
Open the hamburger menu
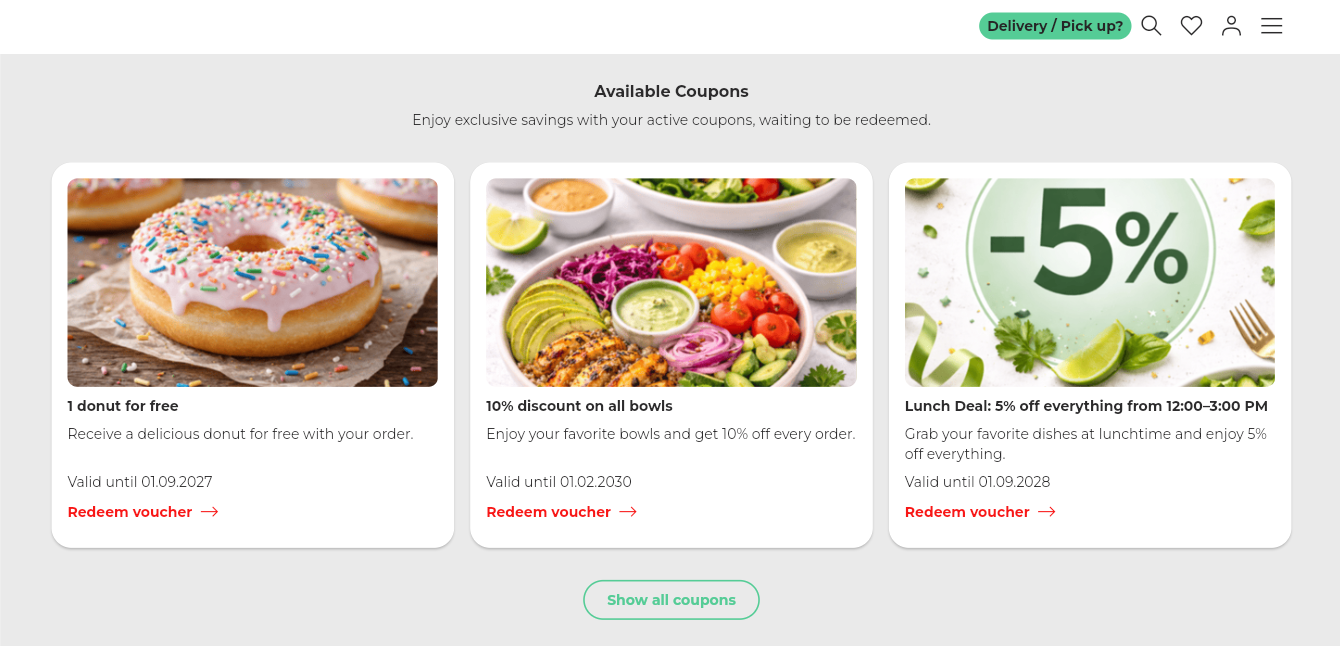click(x=1271, y=26)
